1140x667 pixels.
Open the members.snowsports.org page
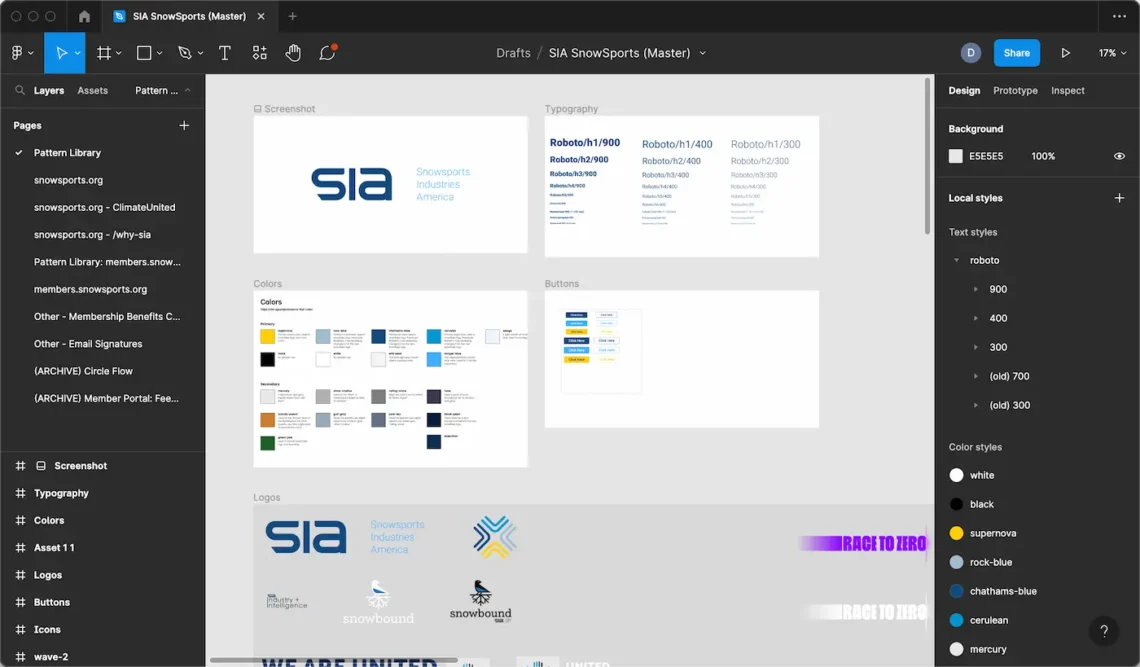coord(90,289)
